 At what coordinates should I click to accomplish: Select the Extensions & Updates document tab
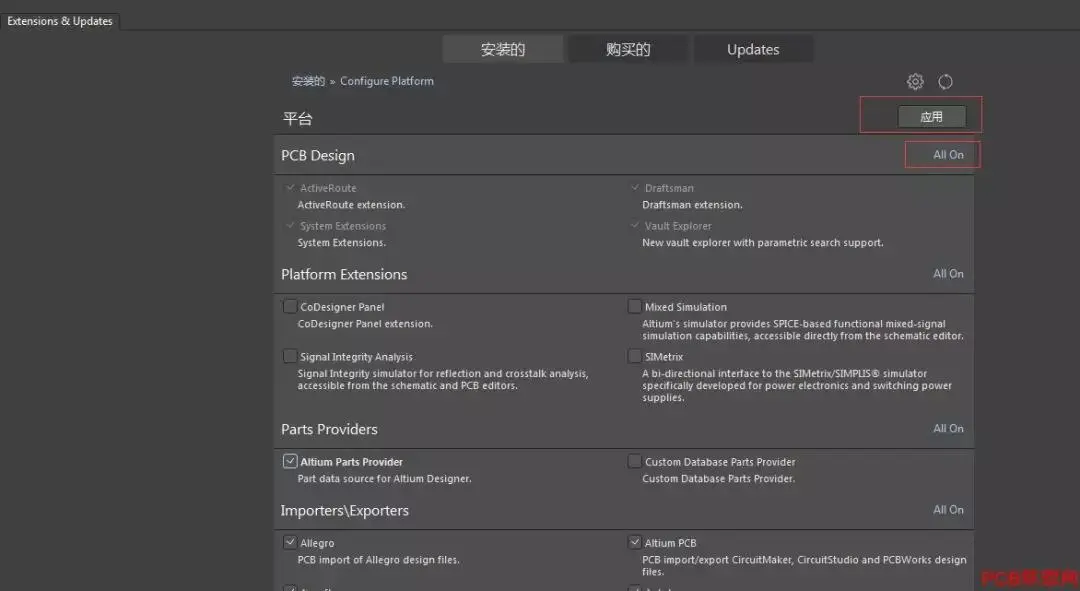[x=60, y=21]
